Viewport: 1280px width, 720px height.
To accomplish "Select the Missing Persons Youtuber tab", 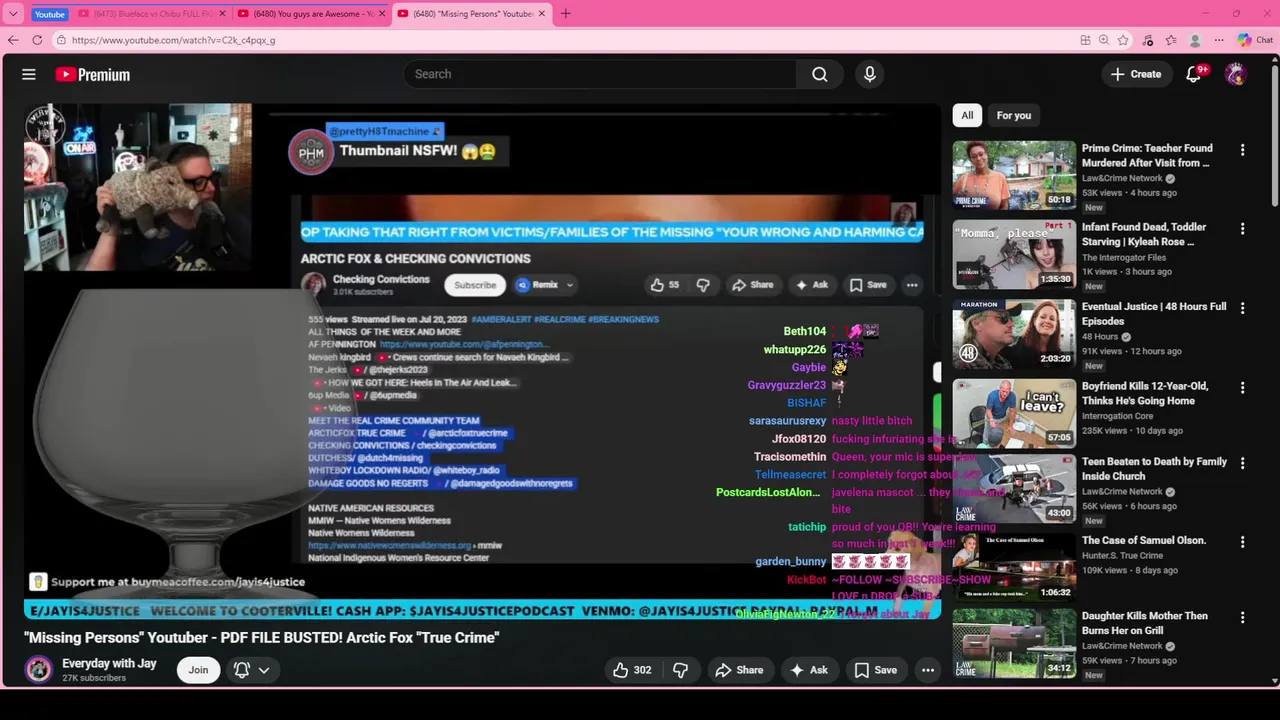I will 471,14.
